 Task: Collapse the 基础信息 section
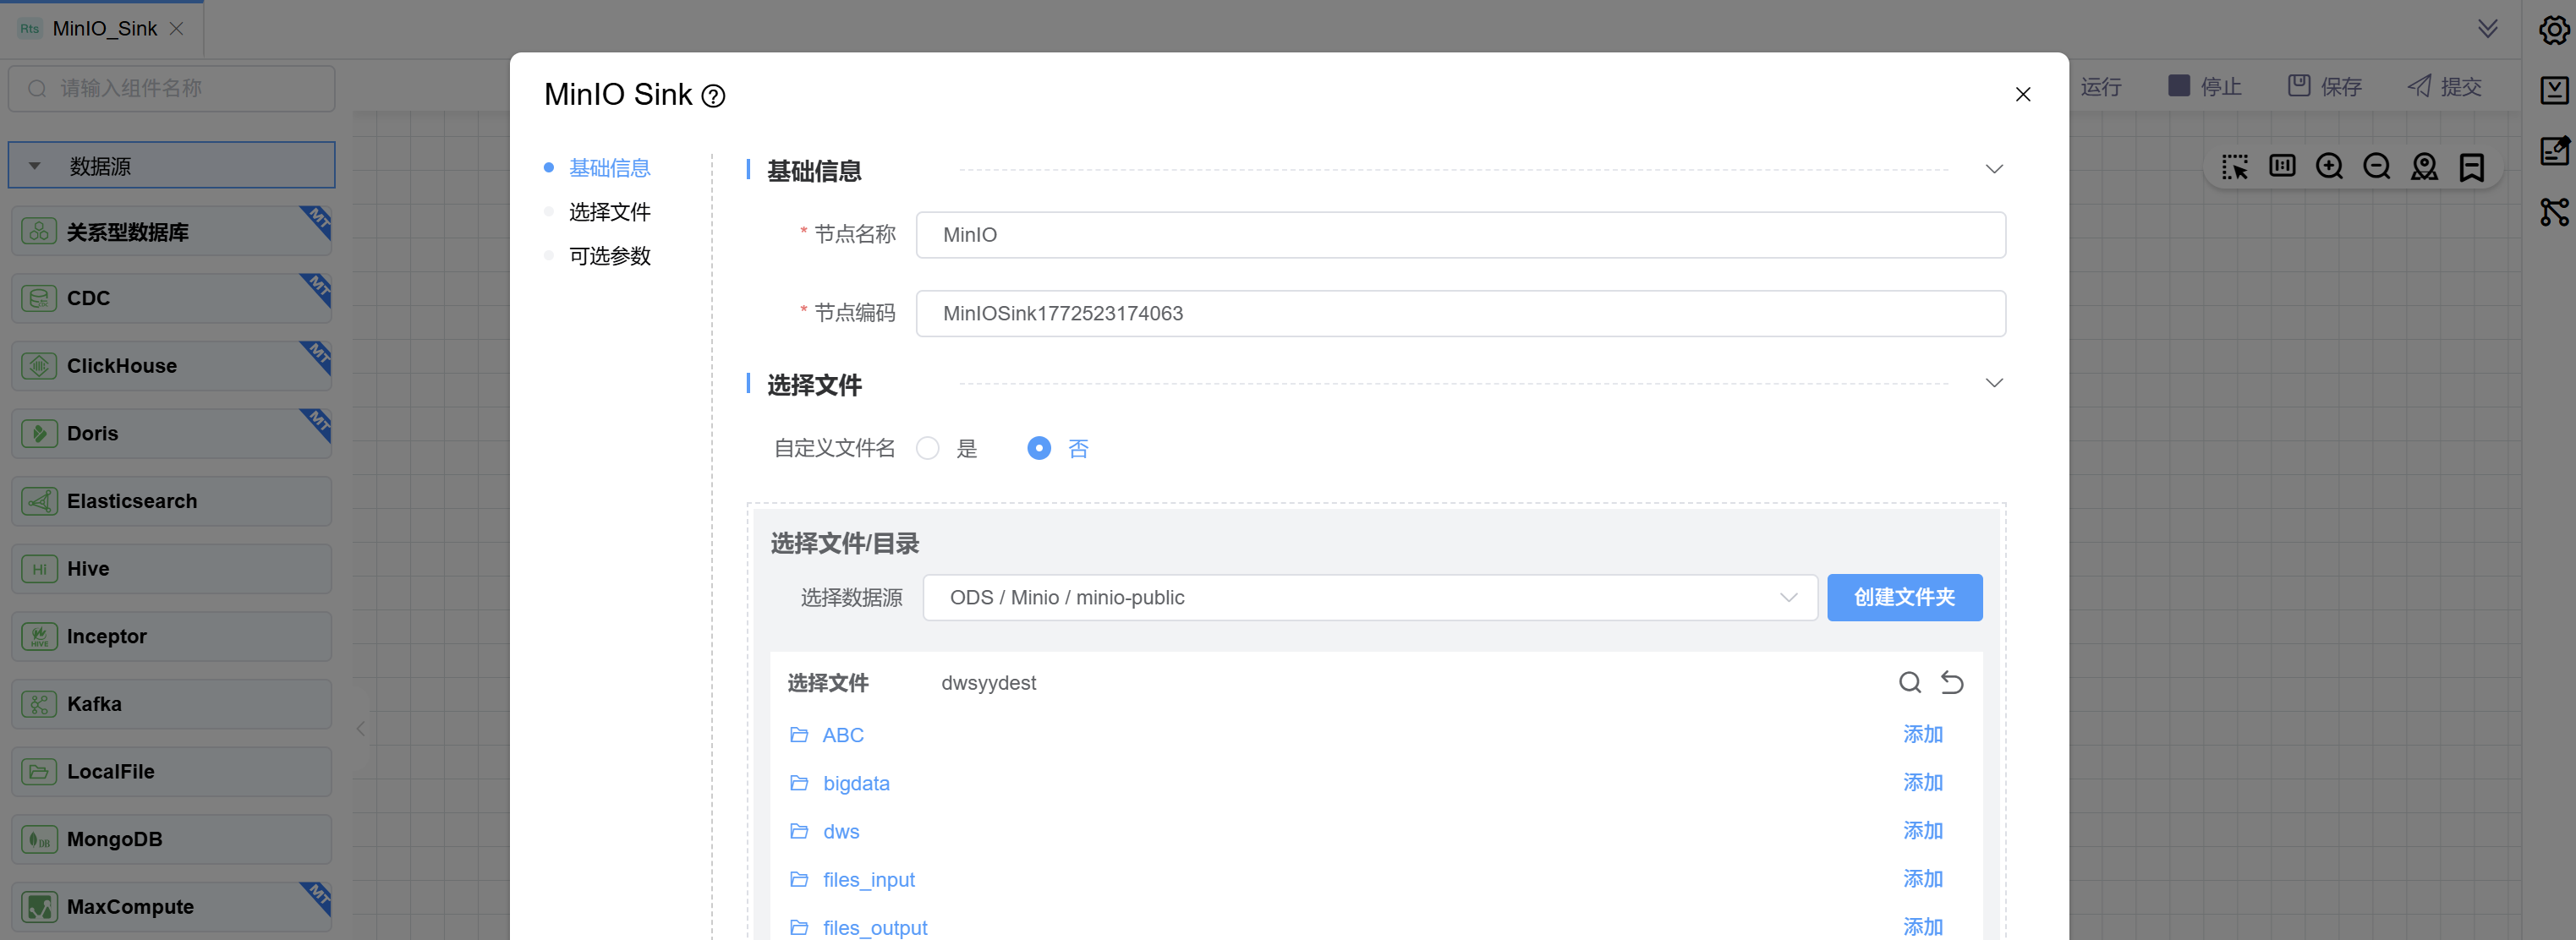pyautogui.click(x=1993, y=169)
